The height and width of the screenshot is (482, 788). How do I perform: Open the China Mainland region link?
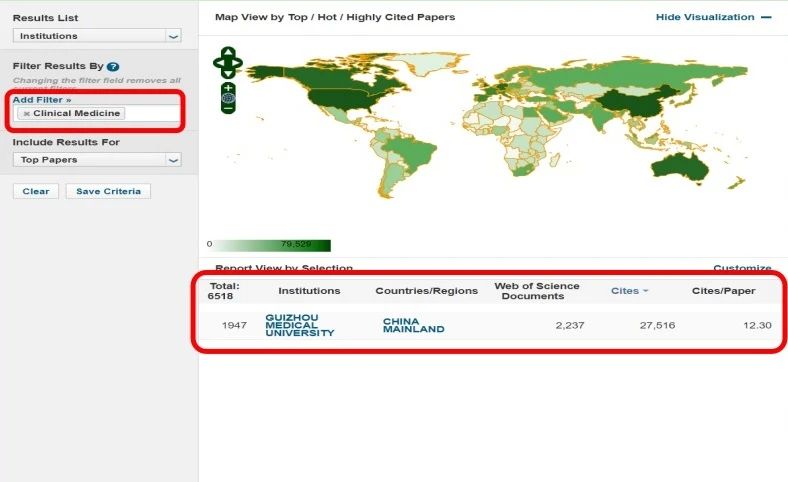413,325
